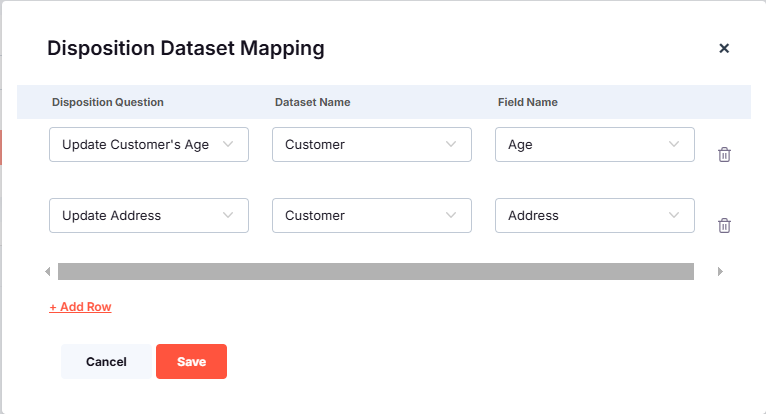Expand second row's Customer dataset dropdown

click(371, 215)
